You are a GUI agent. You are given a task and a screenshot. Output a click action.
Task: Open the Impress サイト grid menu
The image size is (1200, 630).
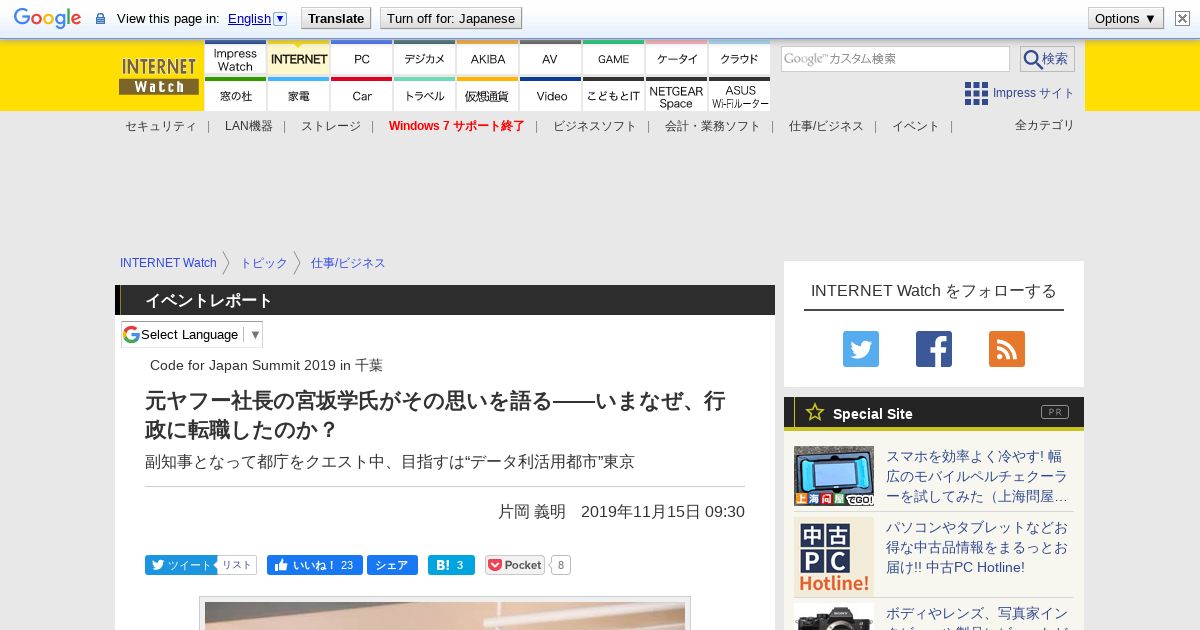pos(1019,93)
